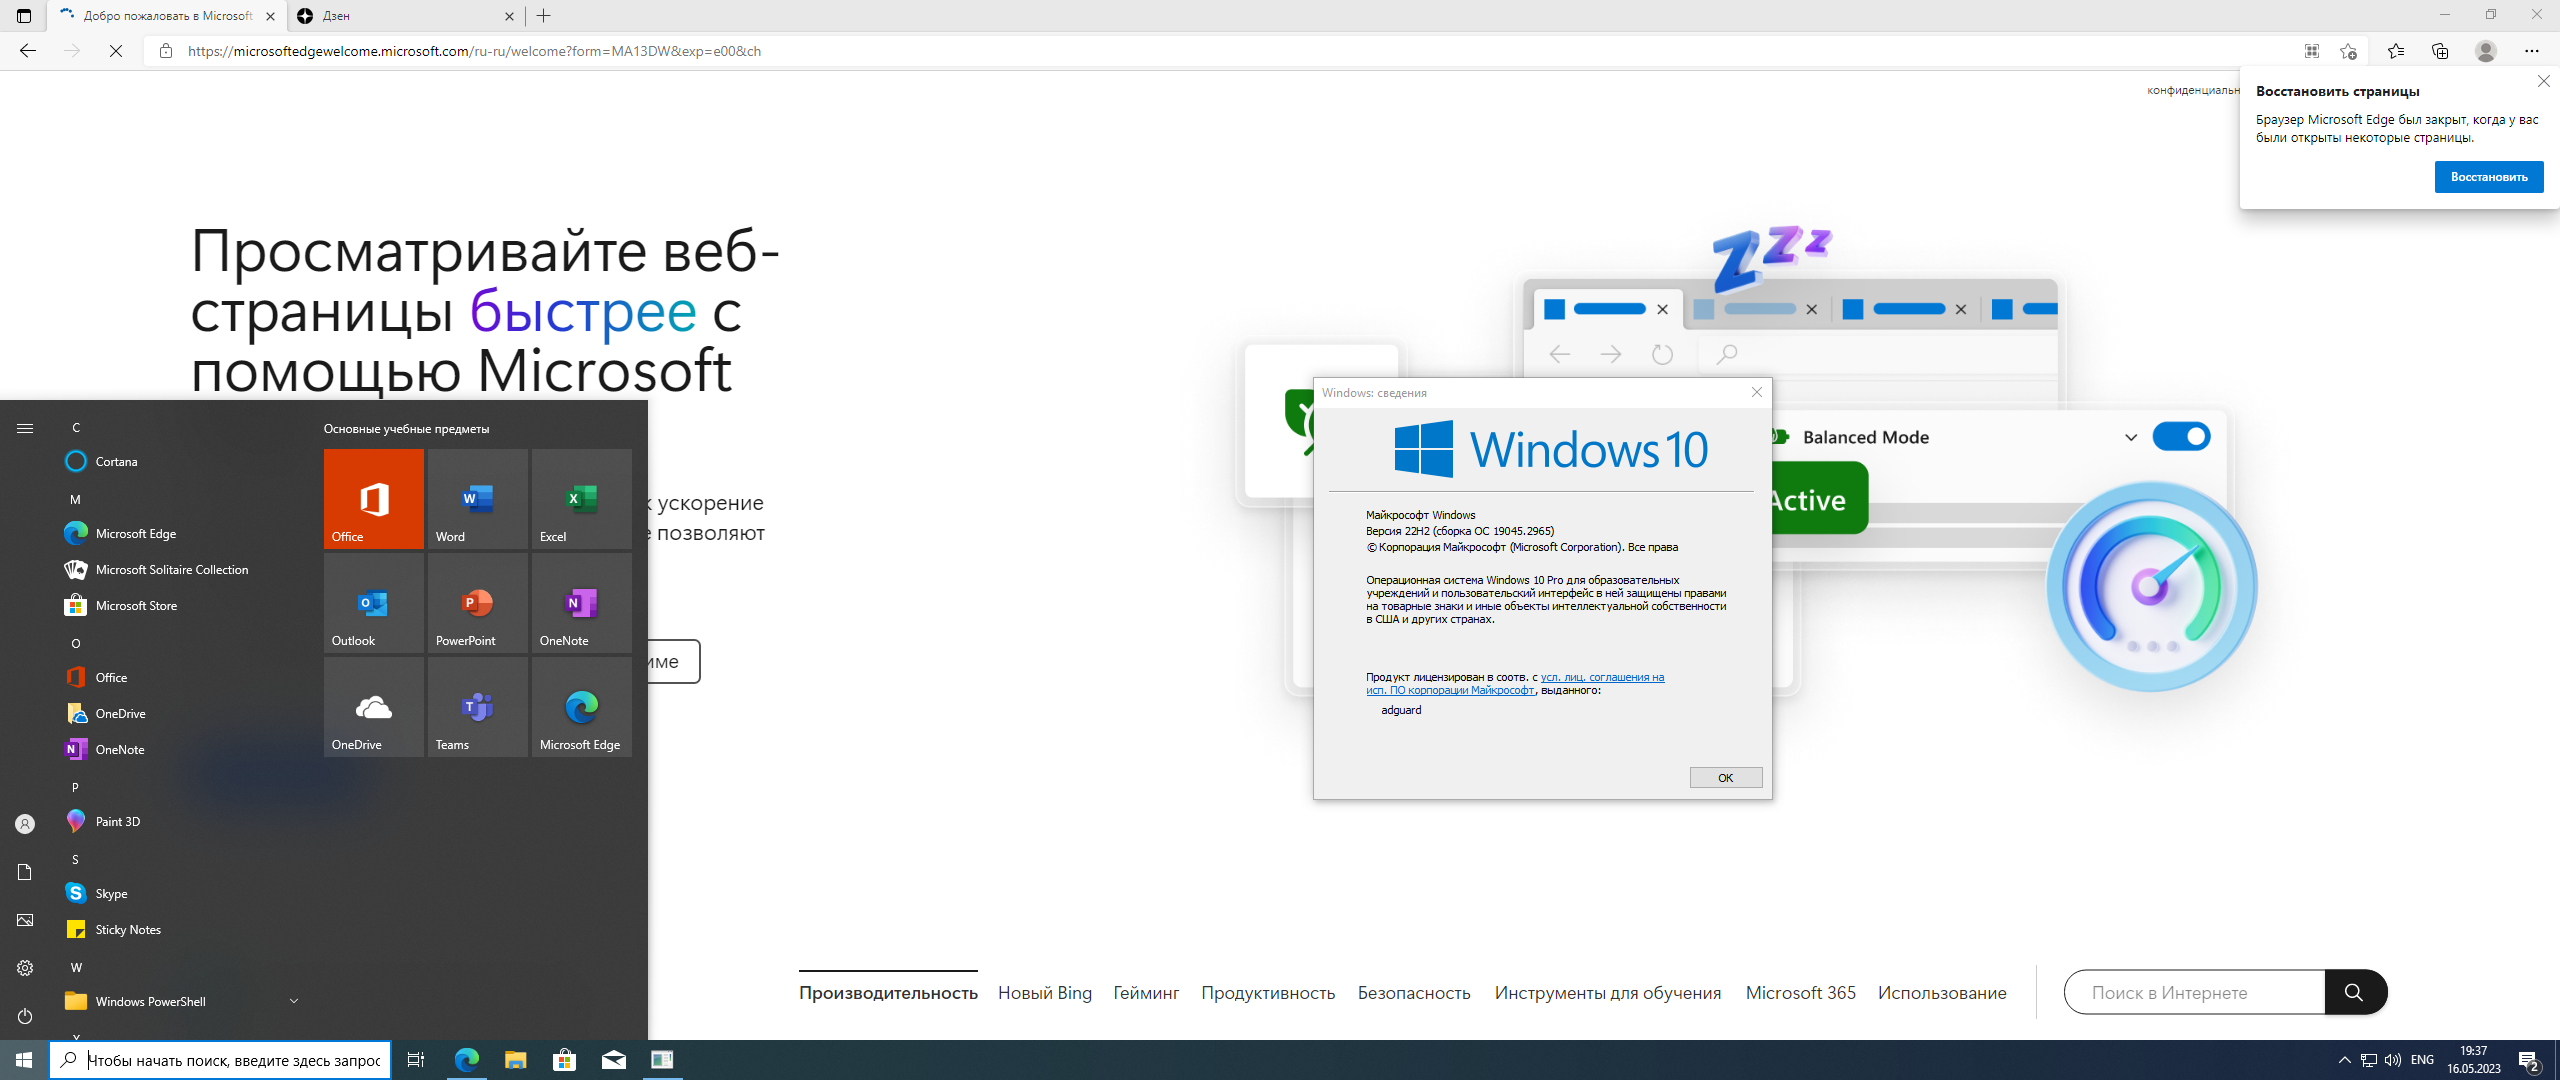Open Paint 3D from app list

pos(118,821)
